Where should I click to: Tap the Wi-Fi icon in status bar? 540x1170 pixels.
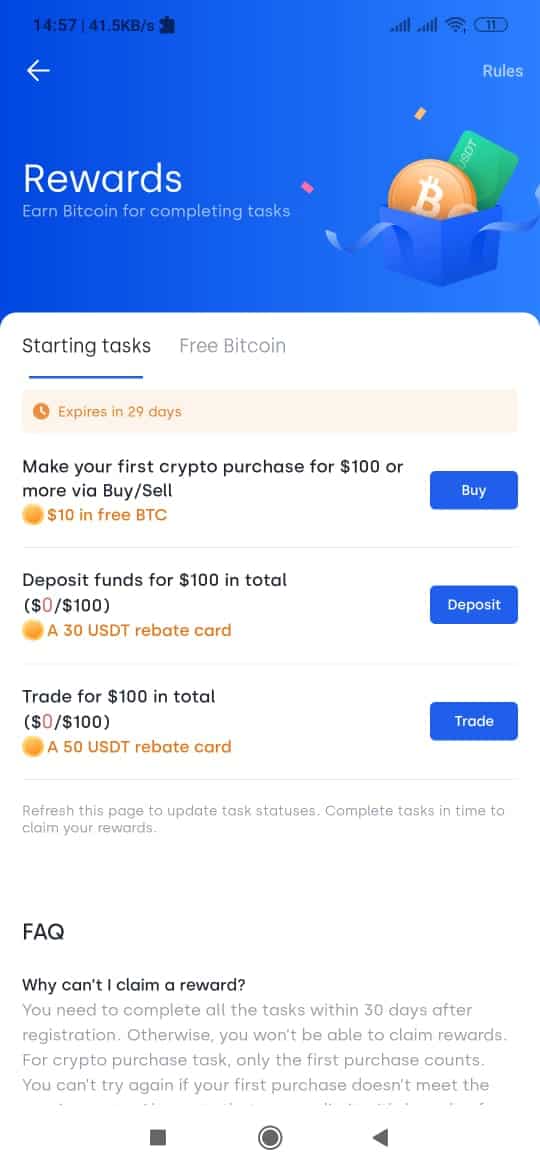[454, 25]
